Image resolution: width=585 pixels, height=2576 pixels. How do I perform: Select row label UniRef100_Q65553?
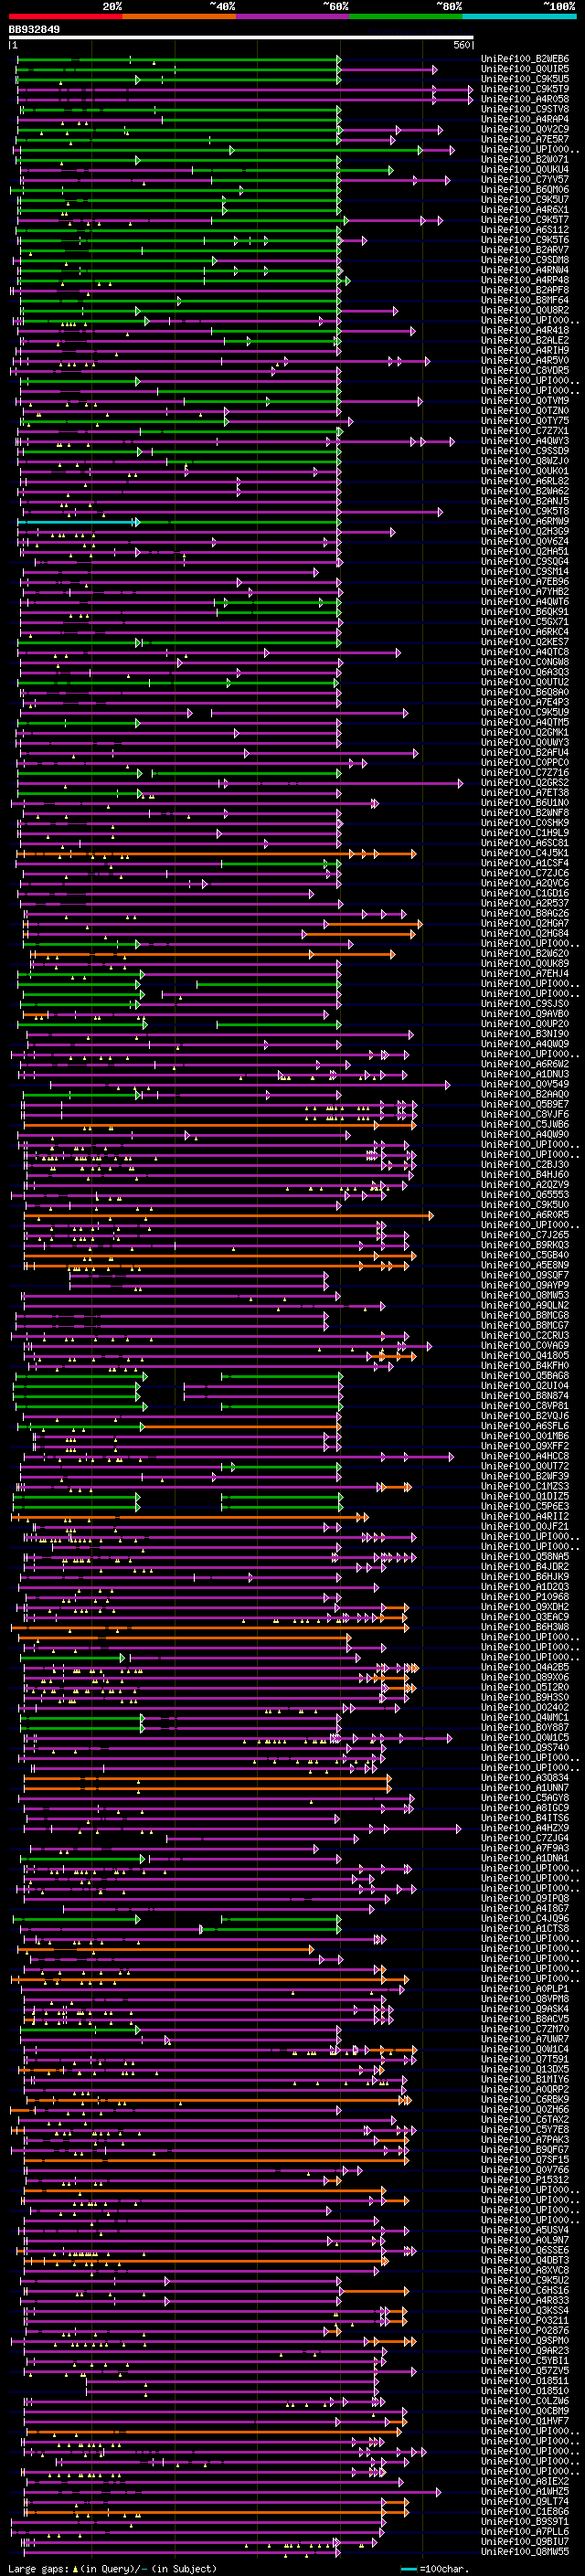coord(525,1194)
